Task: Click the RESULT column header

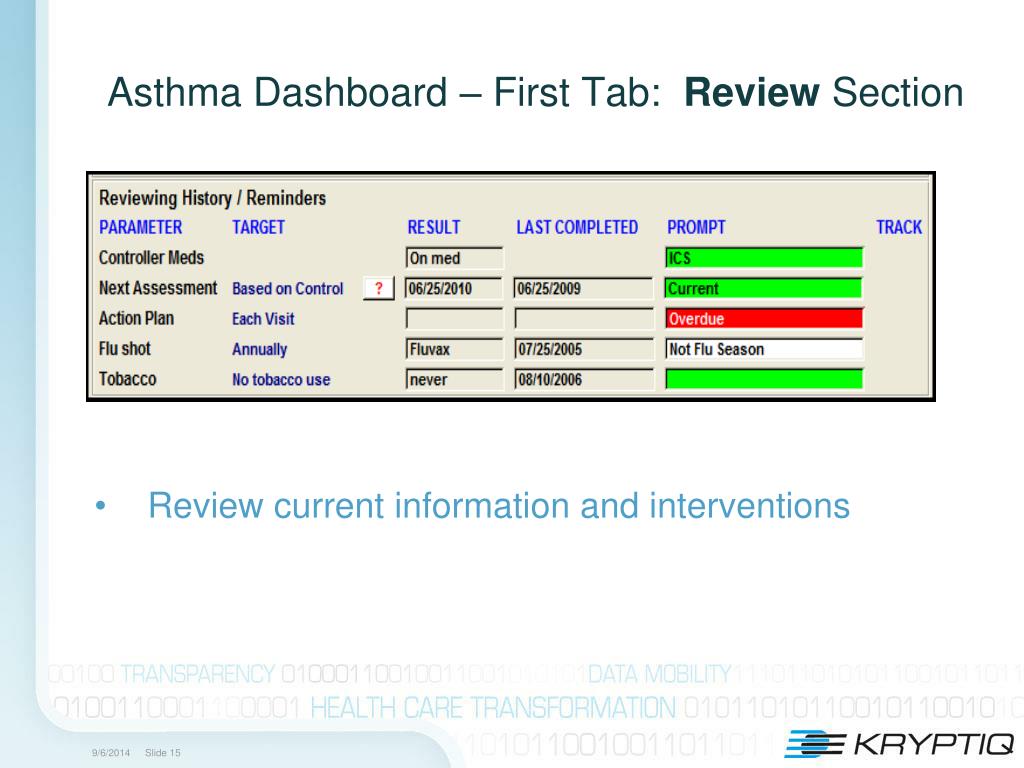Action: (434, 227)
